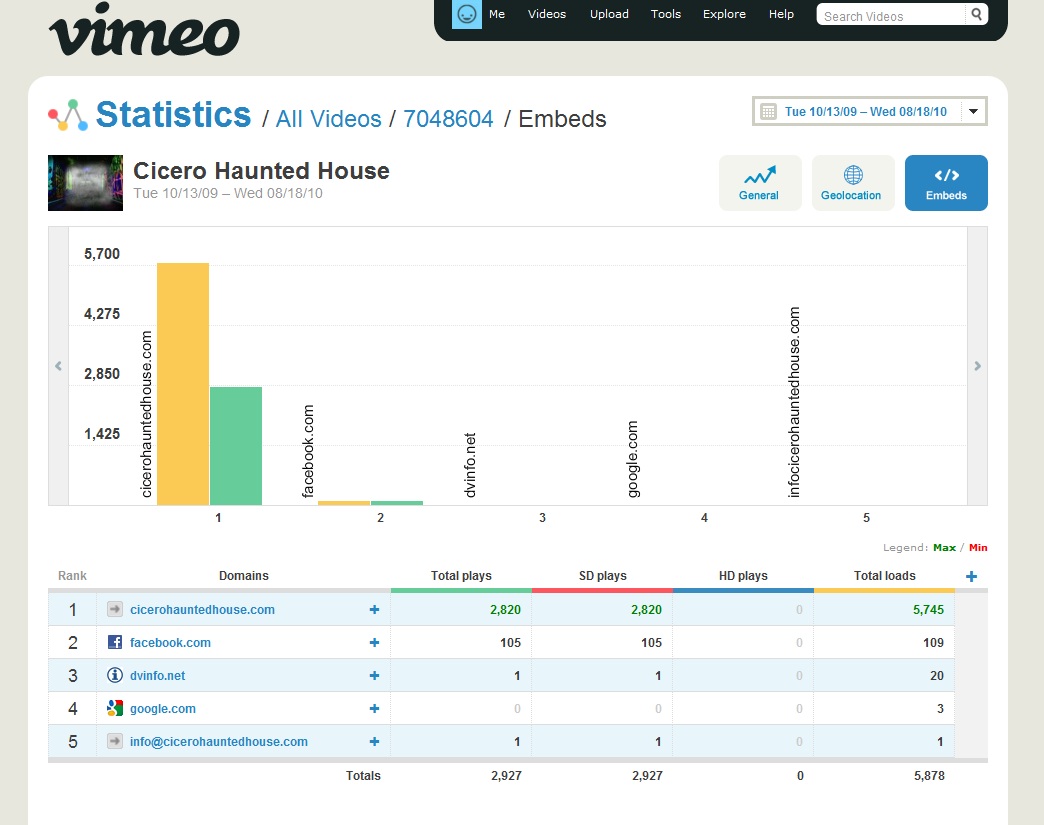Click the Max legend label
This screenshot has height=825, width=1044.
pyautogui.click(x=944, y=547)
